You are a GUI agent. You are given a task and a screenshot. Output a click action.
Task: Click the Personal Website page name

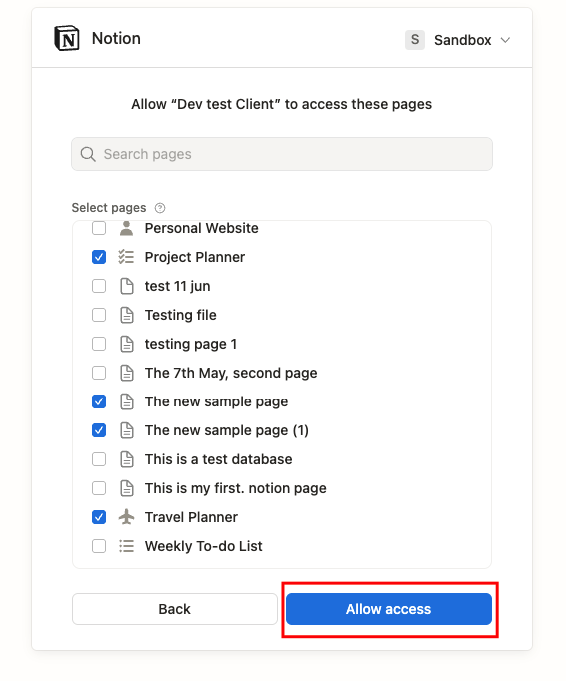pyautogui.click(x=202, y=228)
